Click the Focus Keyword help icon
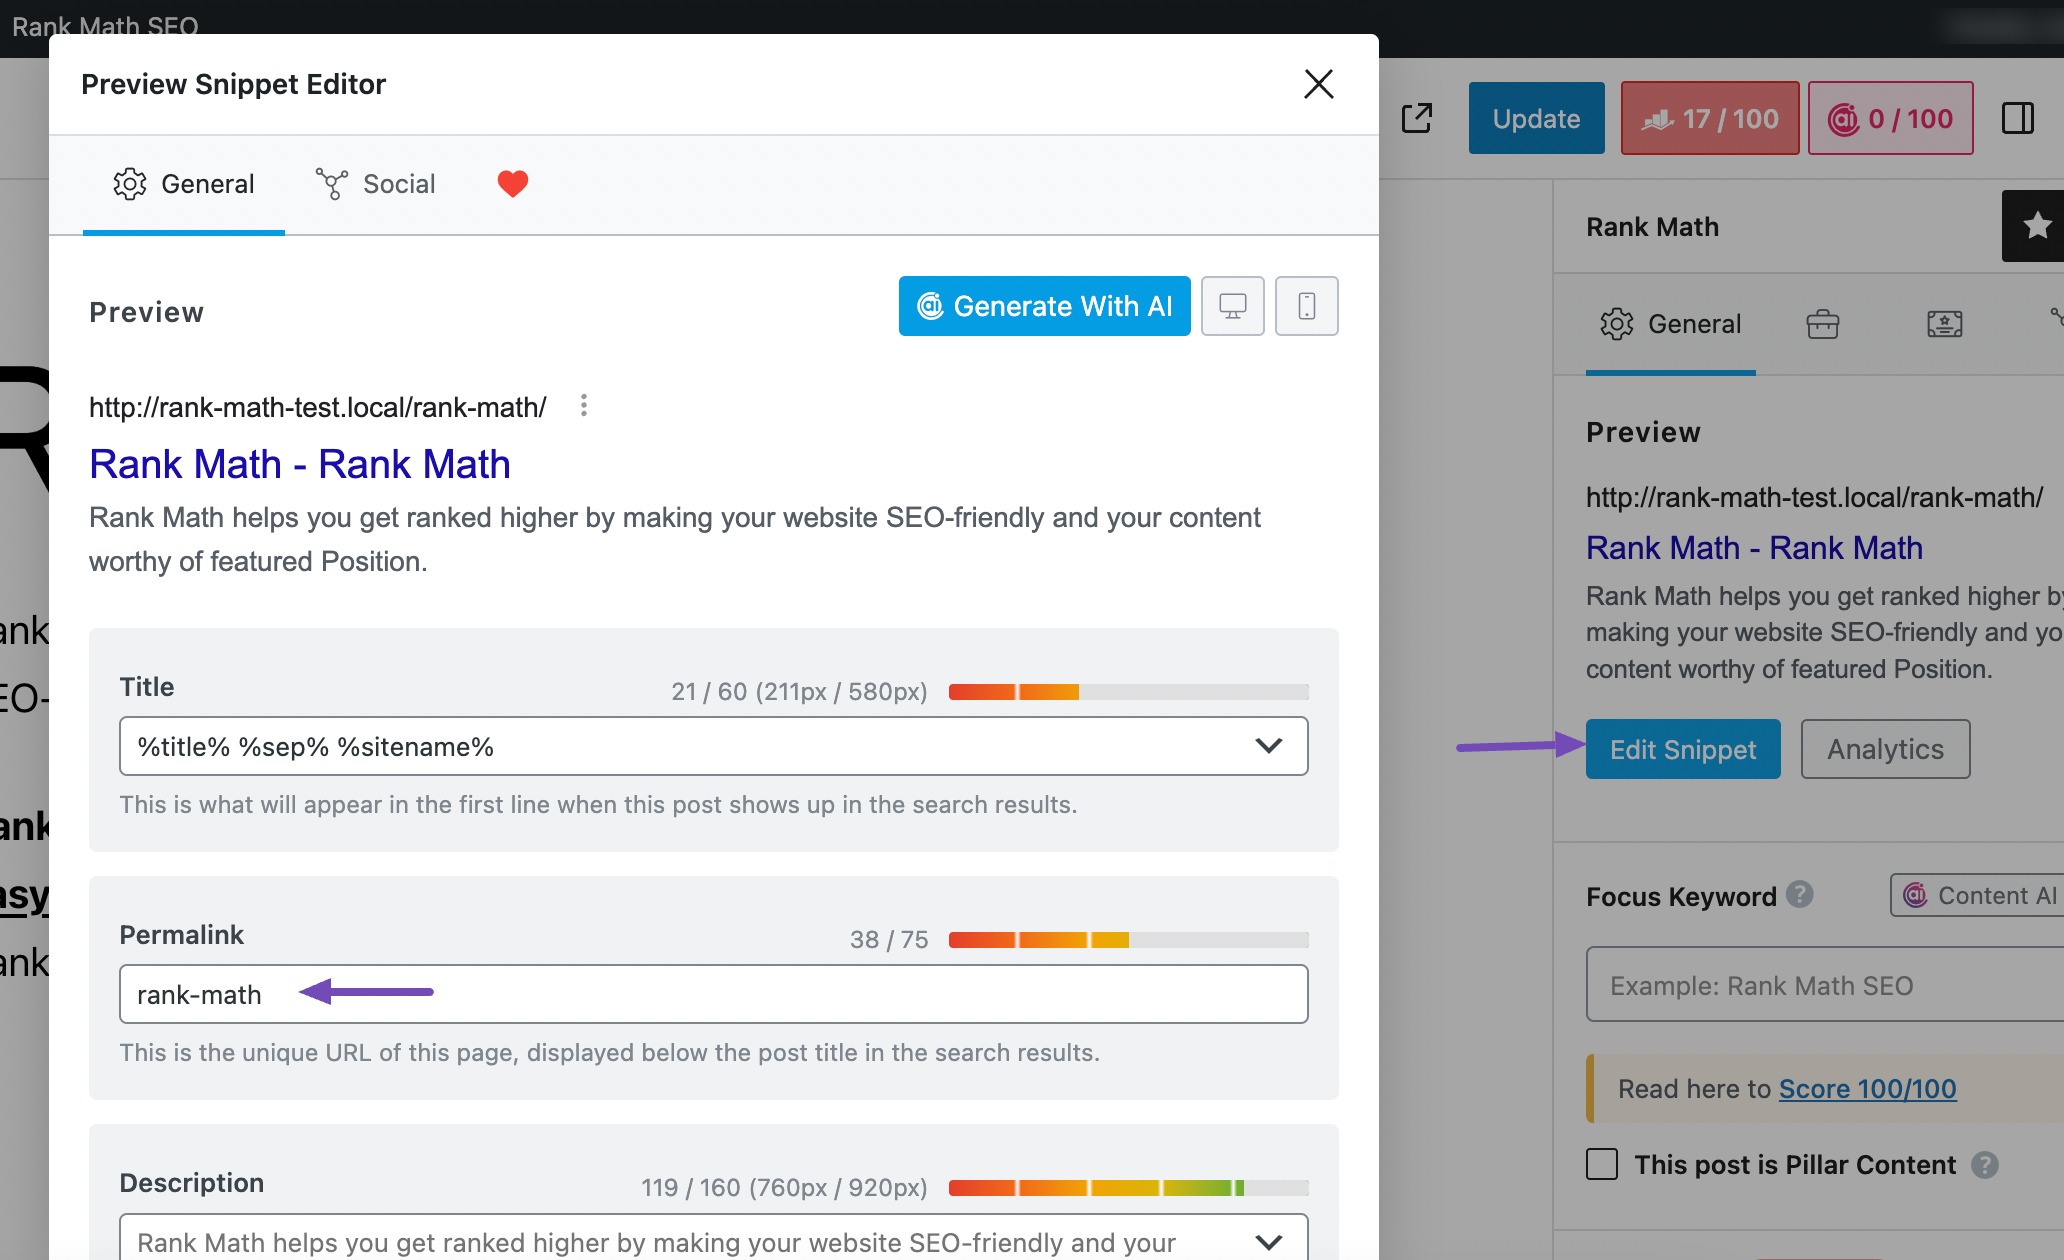Image resolution: width=2064 pixels, height=1260 pixels. [x=1800, y=894]
